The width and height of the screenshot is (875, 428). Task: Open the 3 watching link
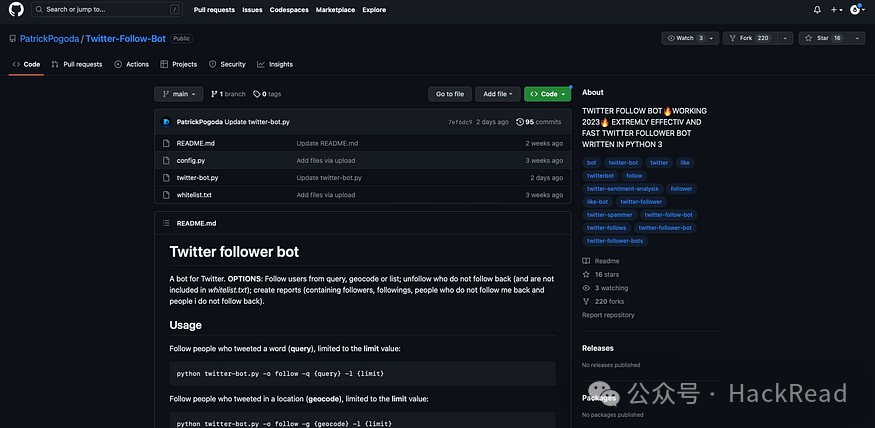point(605,288)
